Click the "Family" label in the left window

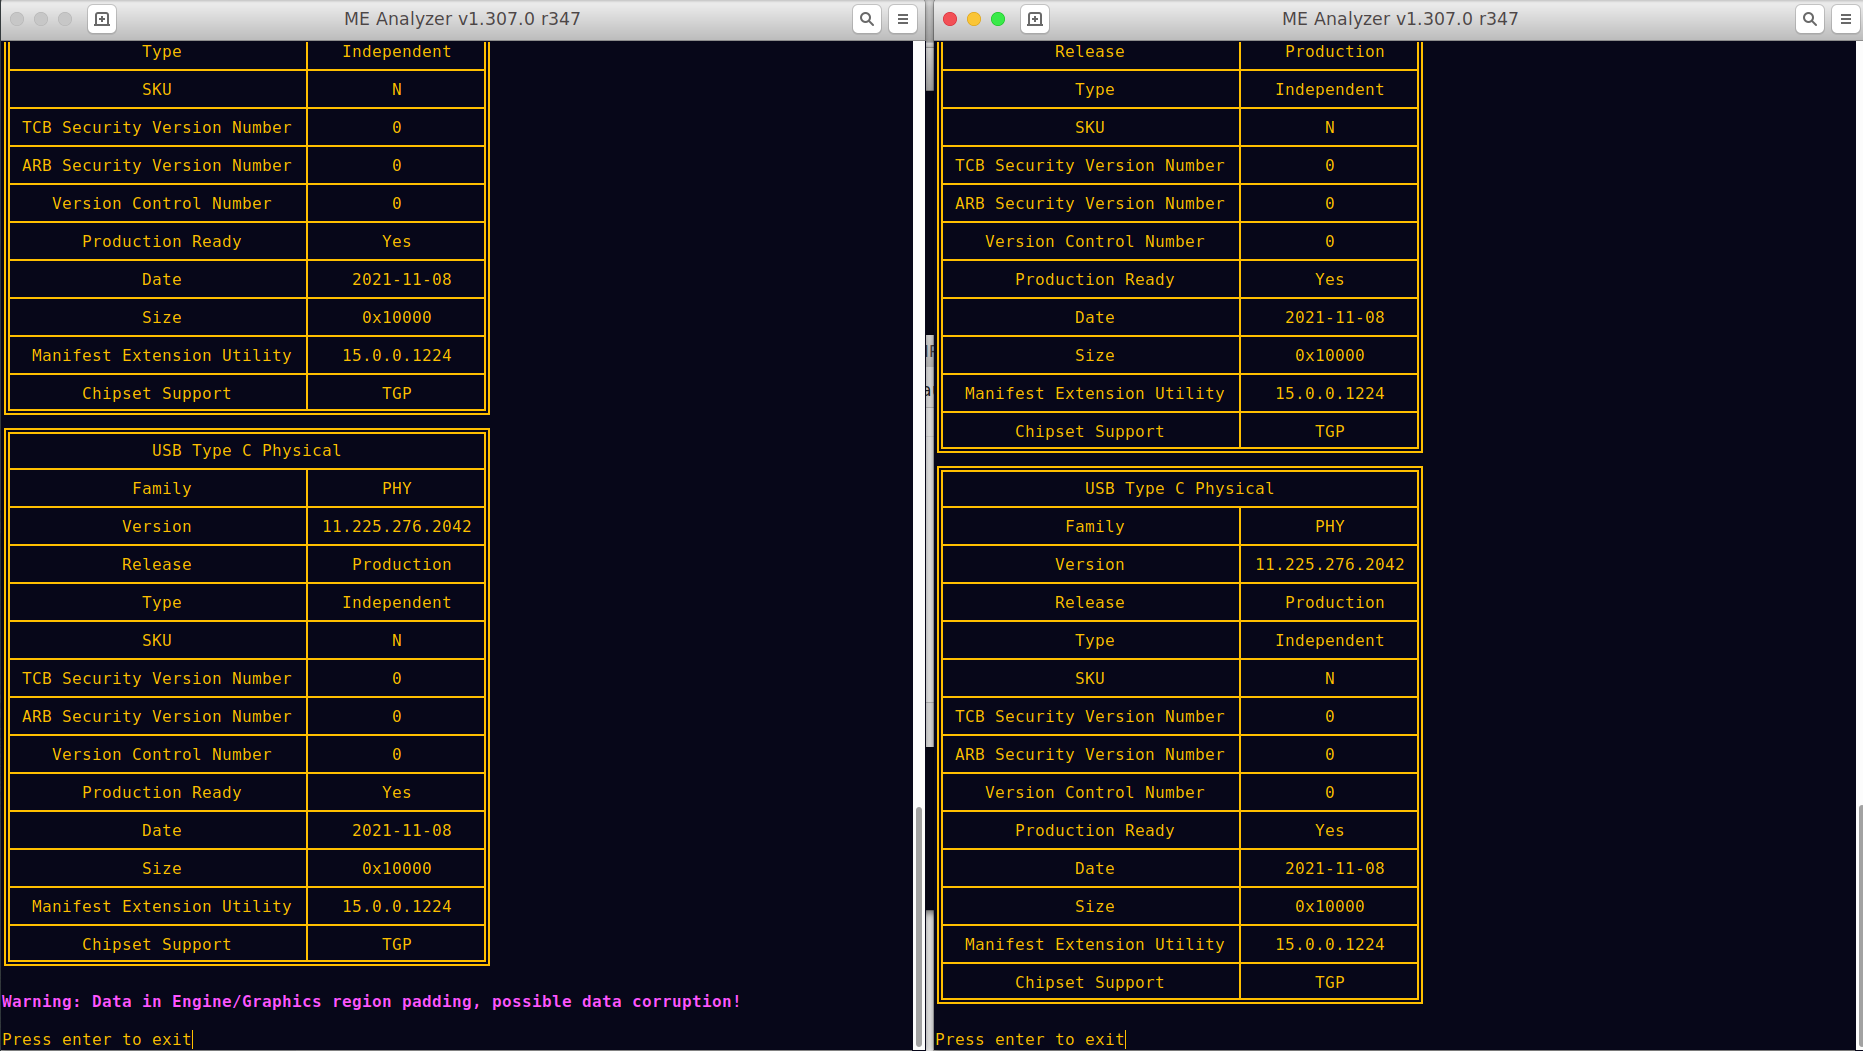[x=162, y=488]
